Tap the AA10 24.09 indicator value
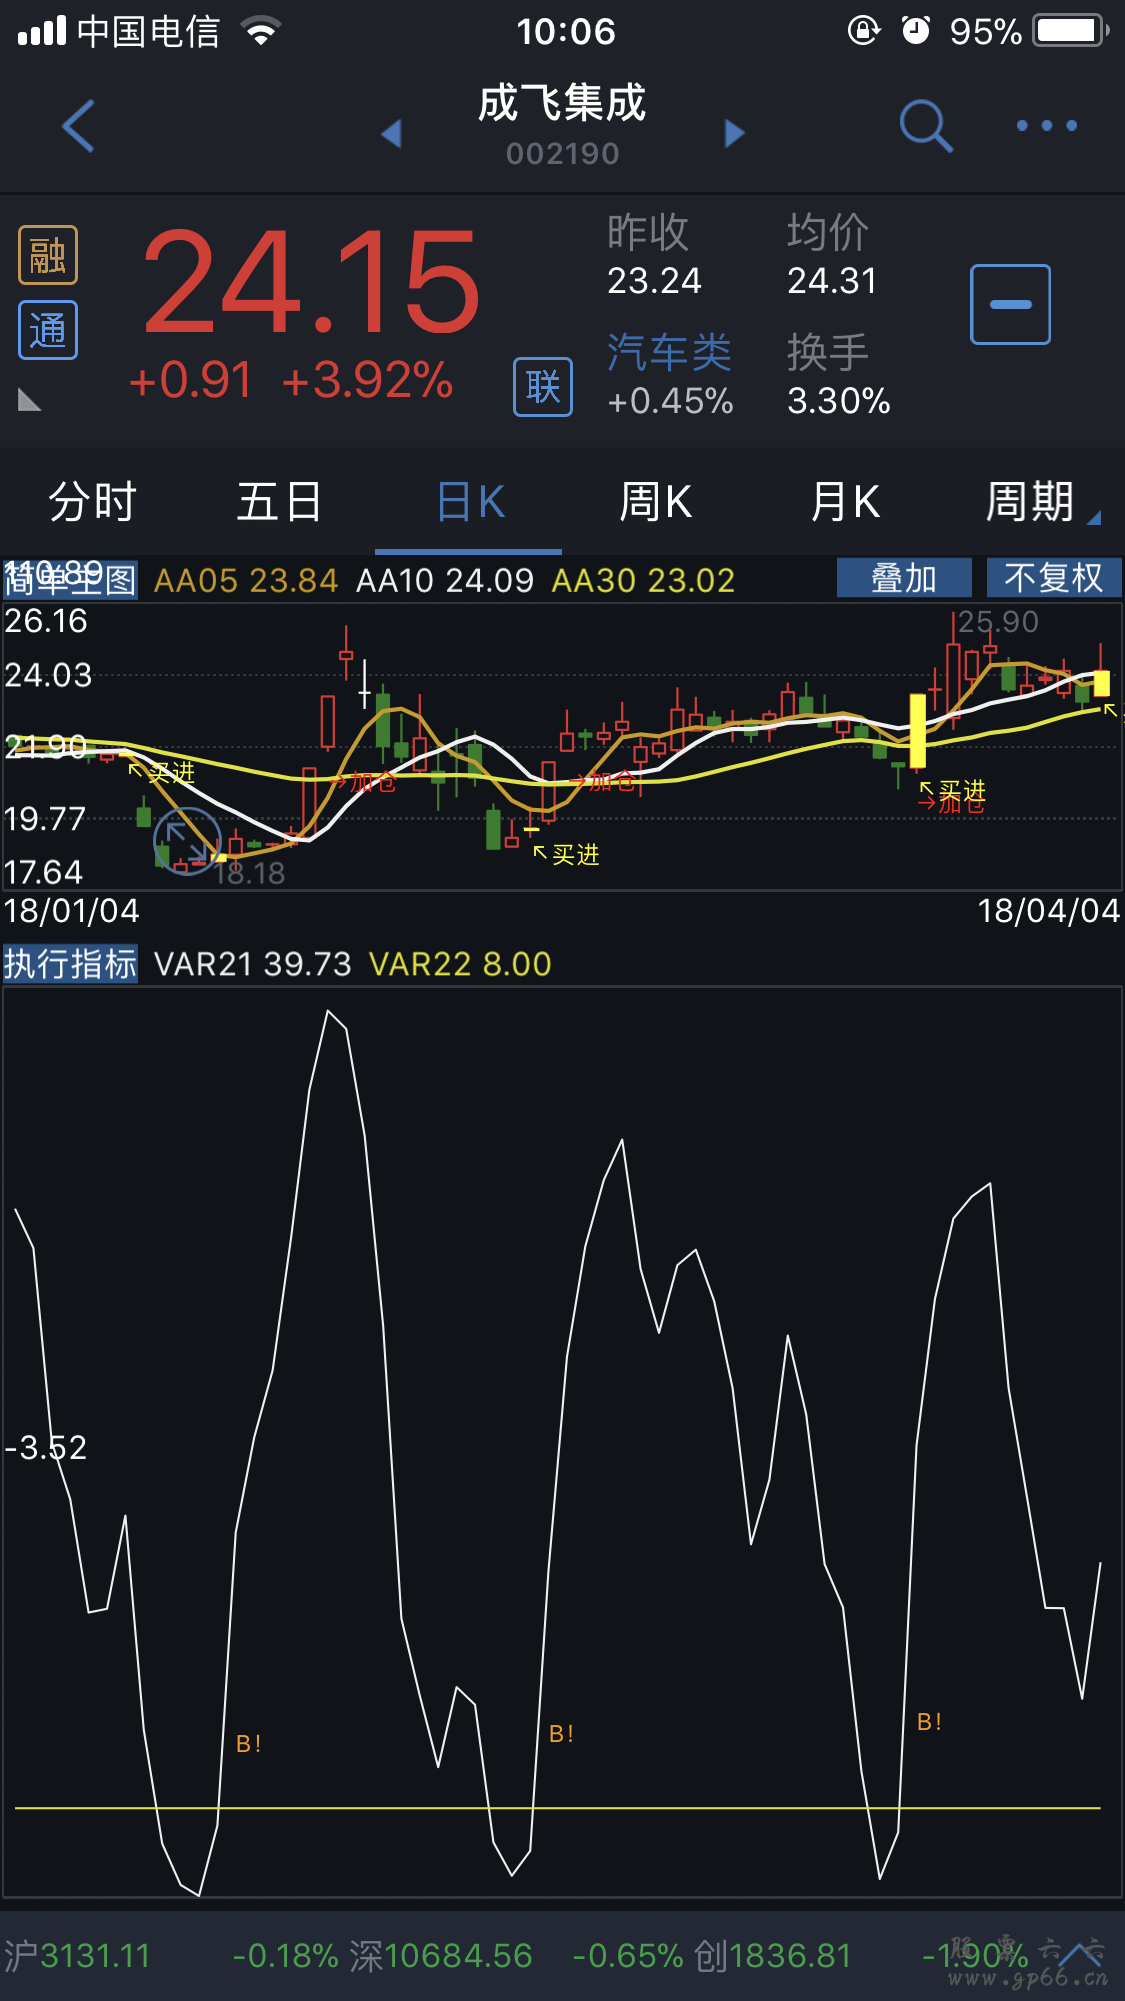 tap(445, 580)
